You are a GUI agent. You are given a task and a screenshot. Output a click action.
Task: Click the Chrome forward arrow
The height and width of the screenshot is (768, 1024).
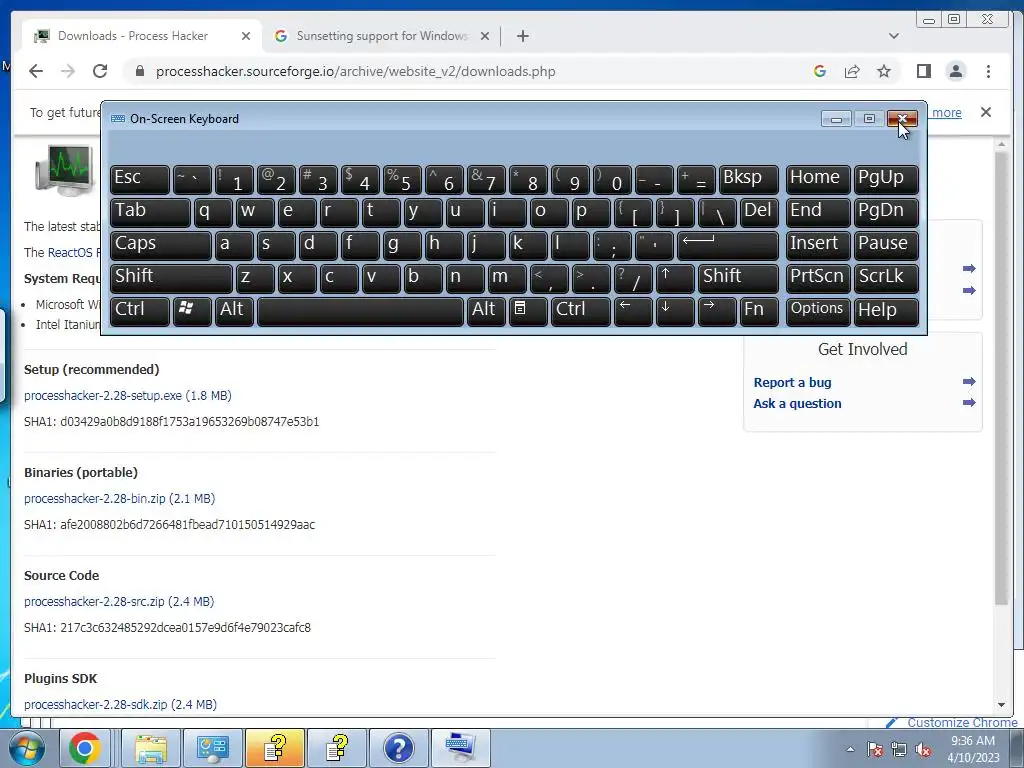pyautogui.click(x=68, y=71)
